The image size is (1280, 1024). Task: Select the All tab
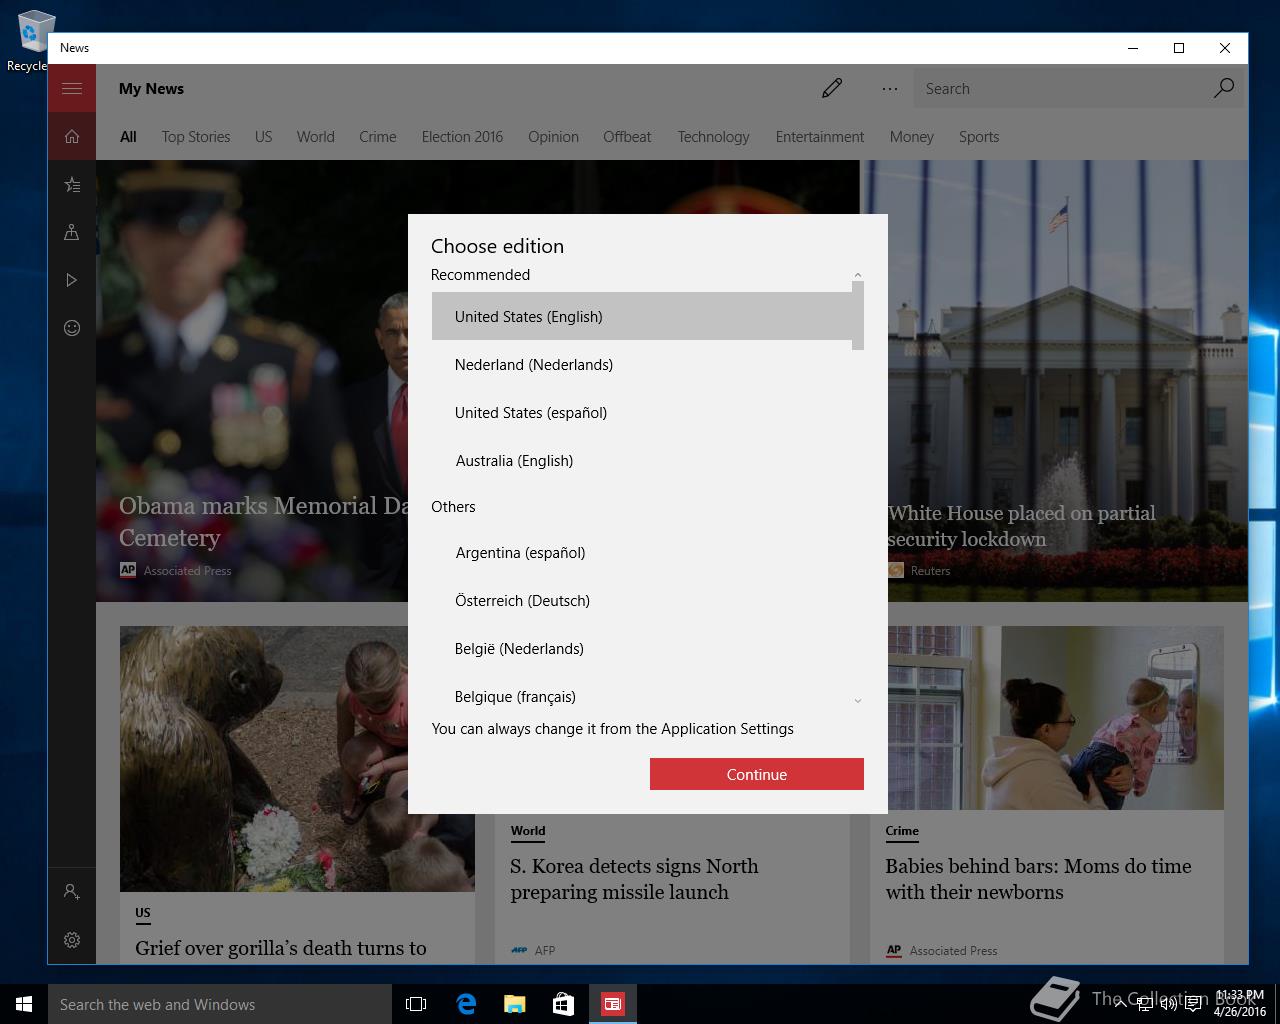click(128, 137)
